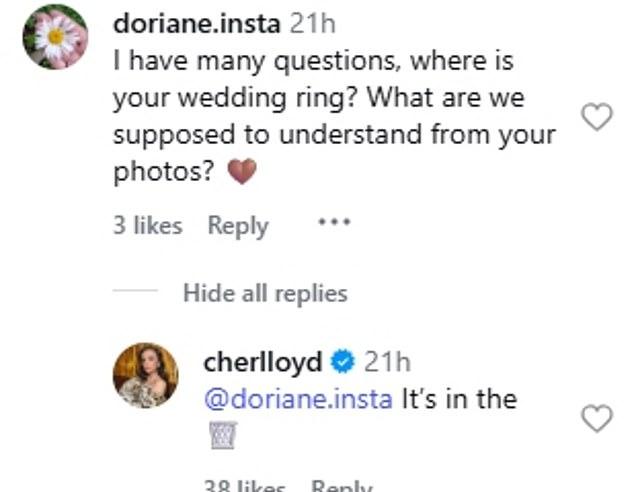Click the blue verified badge beside cherlloyd
This screenshot has width=634, height=492.
click(x=343, y=361)
